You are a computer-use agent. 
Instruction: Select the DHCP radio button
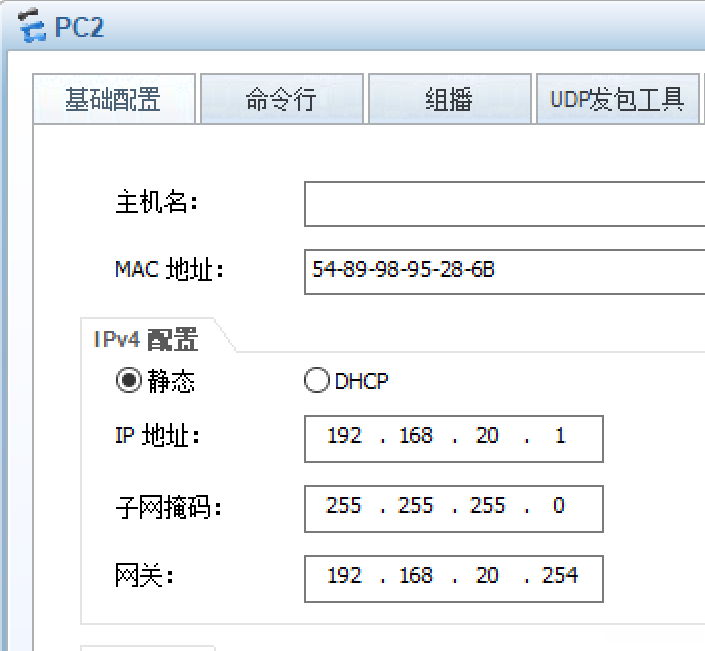click(317, 380)
